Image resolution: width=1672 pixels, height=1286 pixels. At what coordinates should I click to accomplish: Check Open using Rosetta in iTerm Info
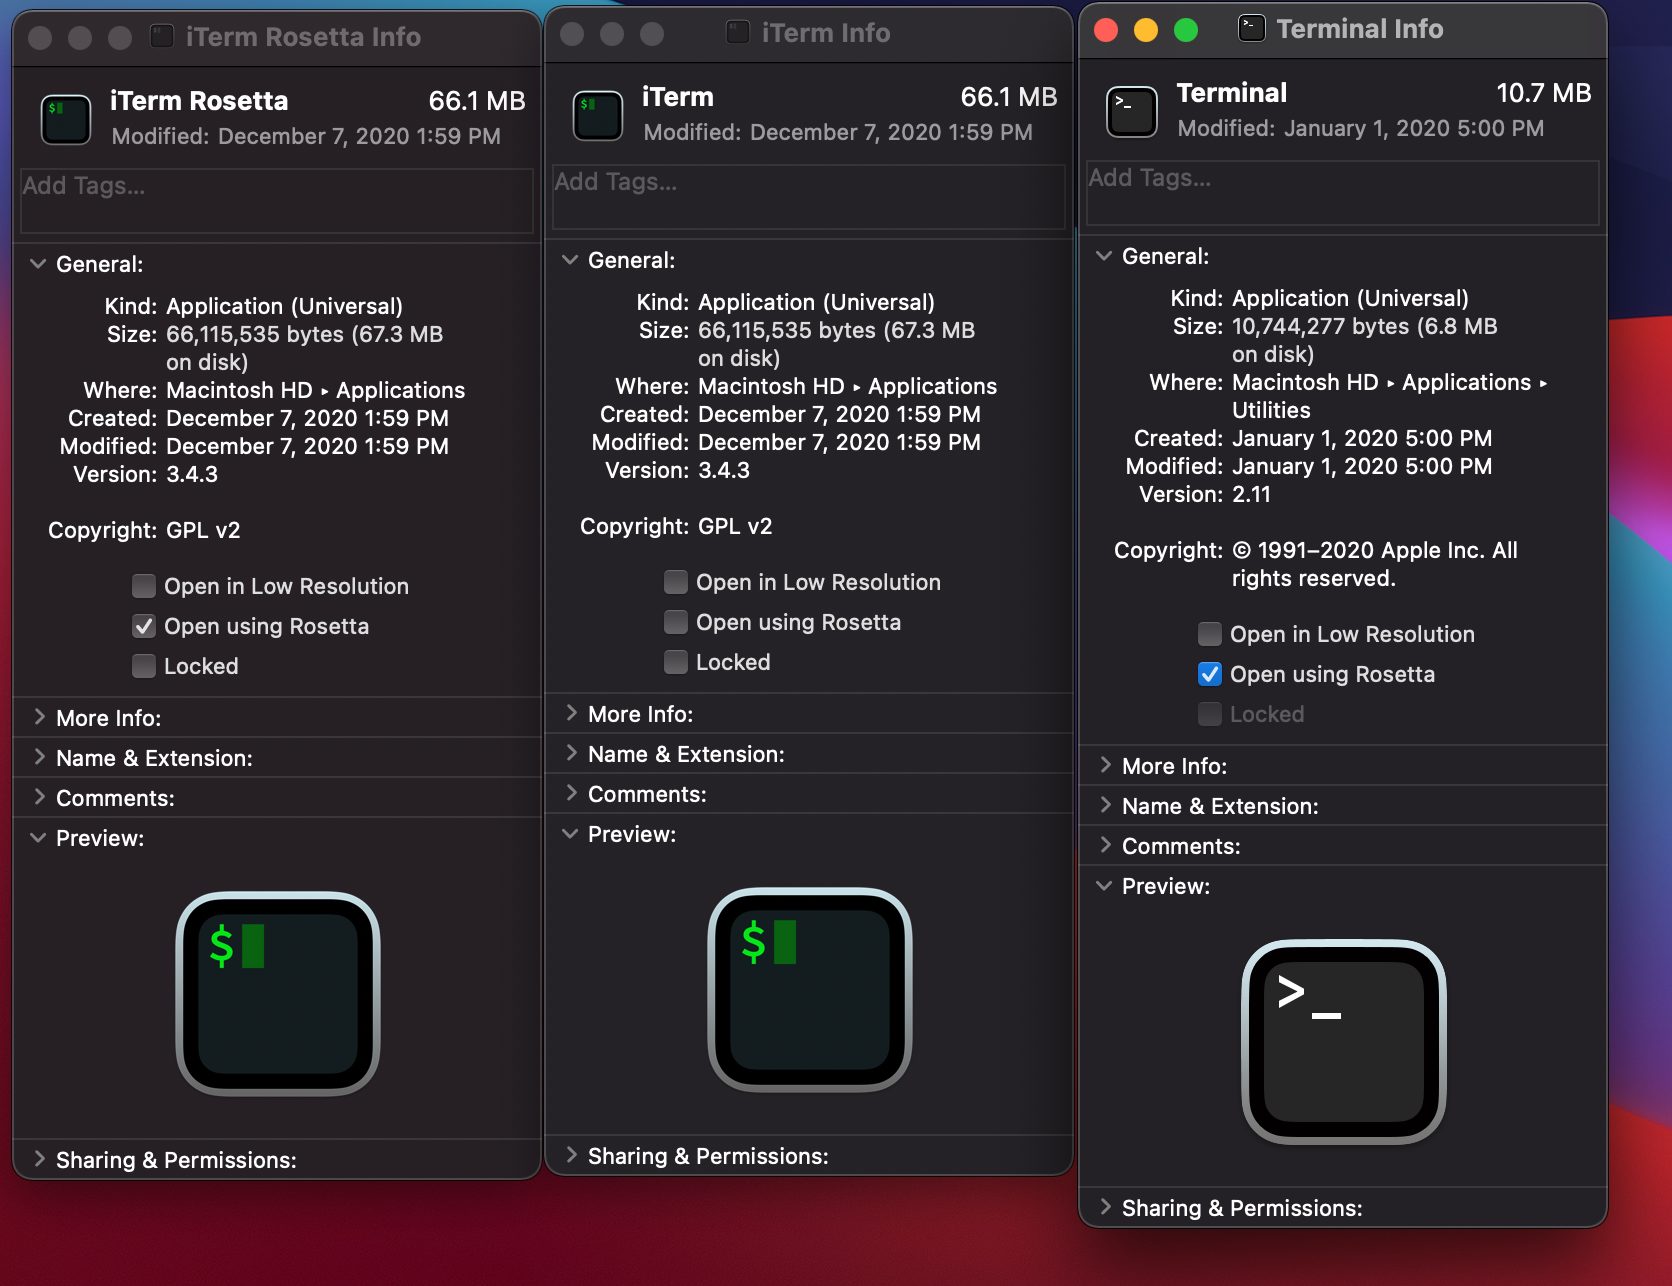pyautogui.click(x=676, y=622)
